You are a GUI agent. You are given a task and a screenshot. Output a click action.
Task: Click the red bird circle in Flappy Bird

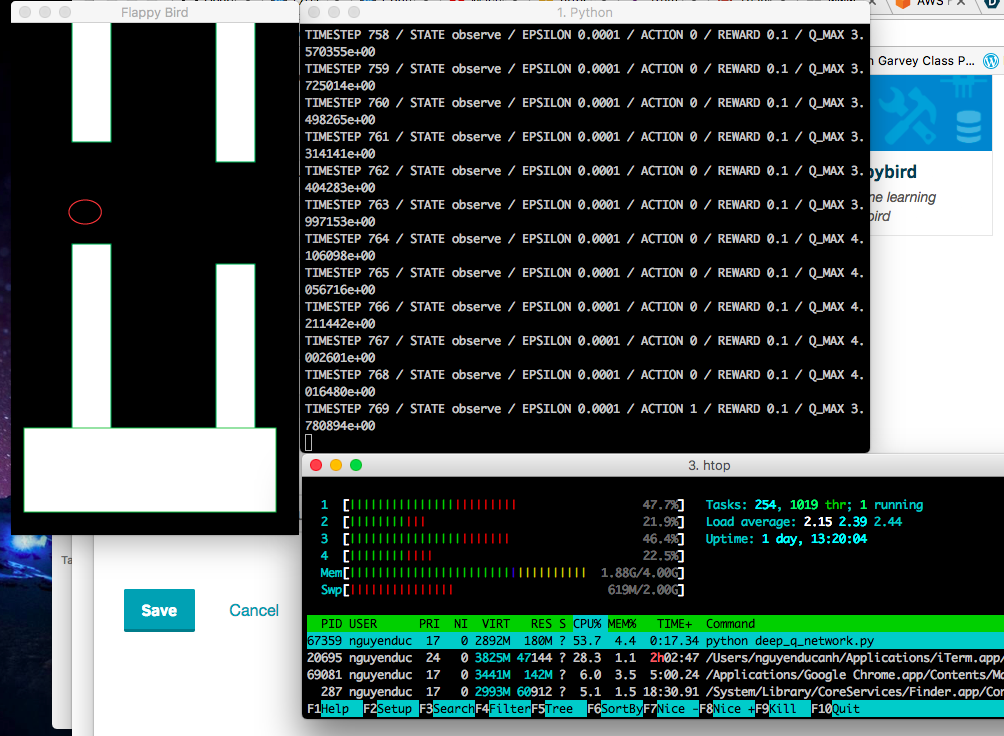coord(85,212)
